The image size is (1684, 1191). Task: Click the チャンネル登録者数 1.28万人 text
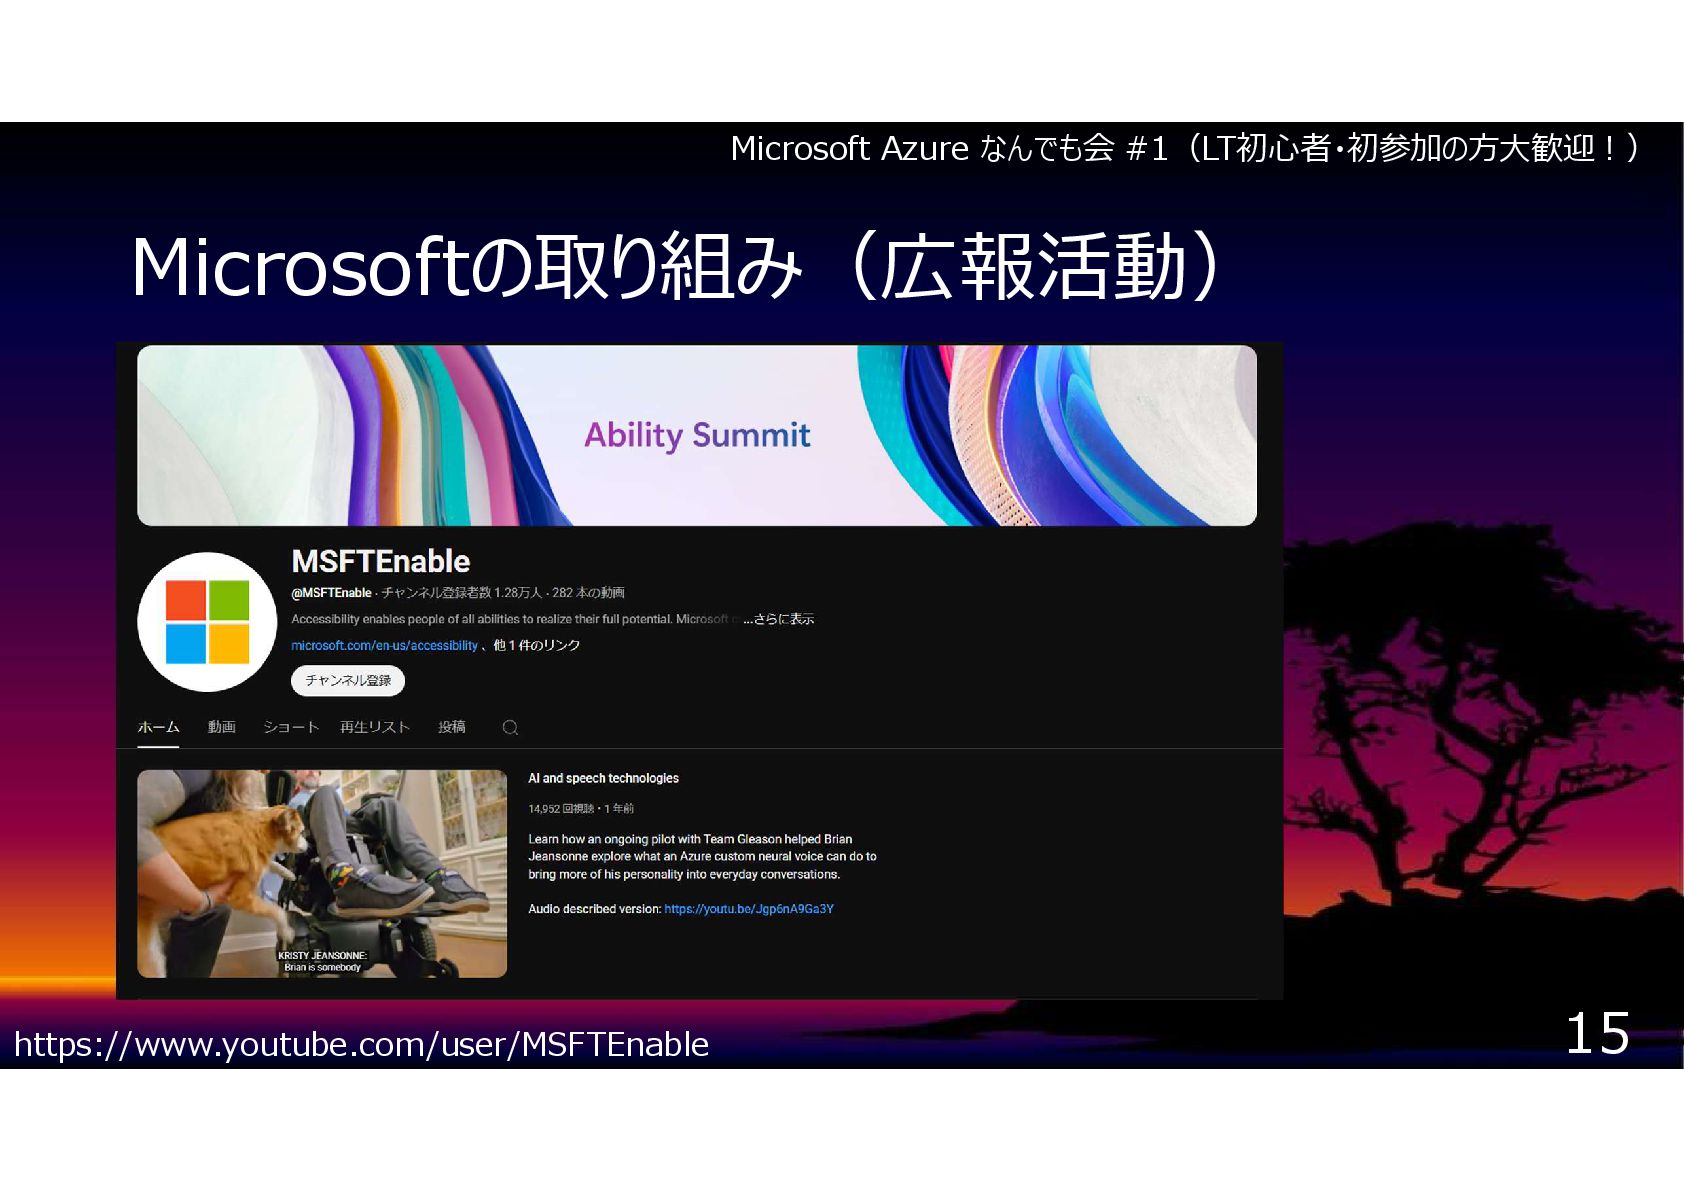461,593
